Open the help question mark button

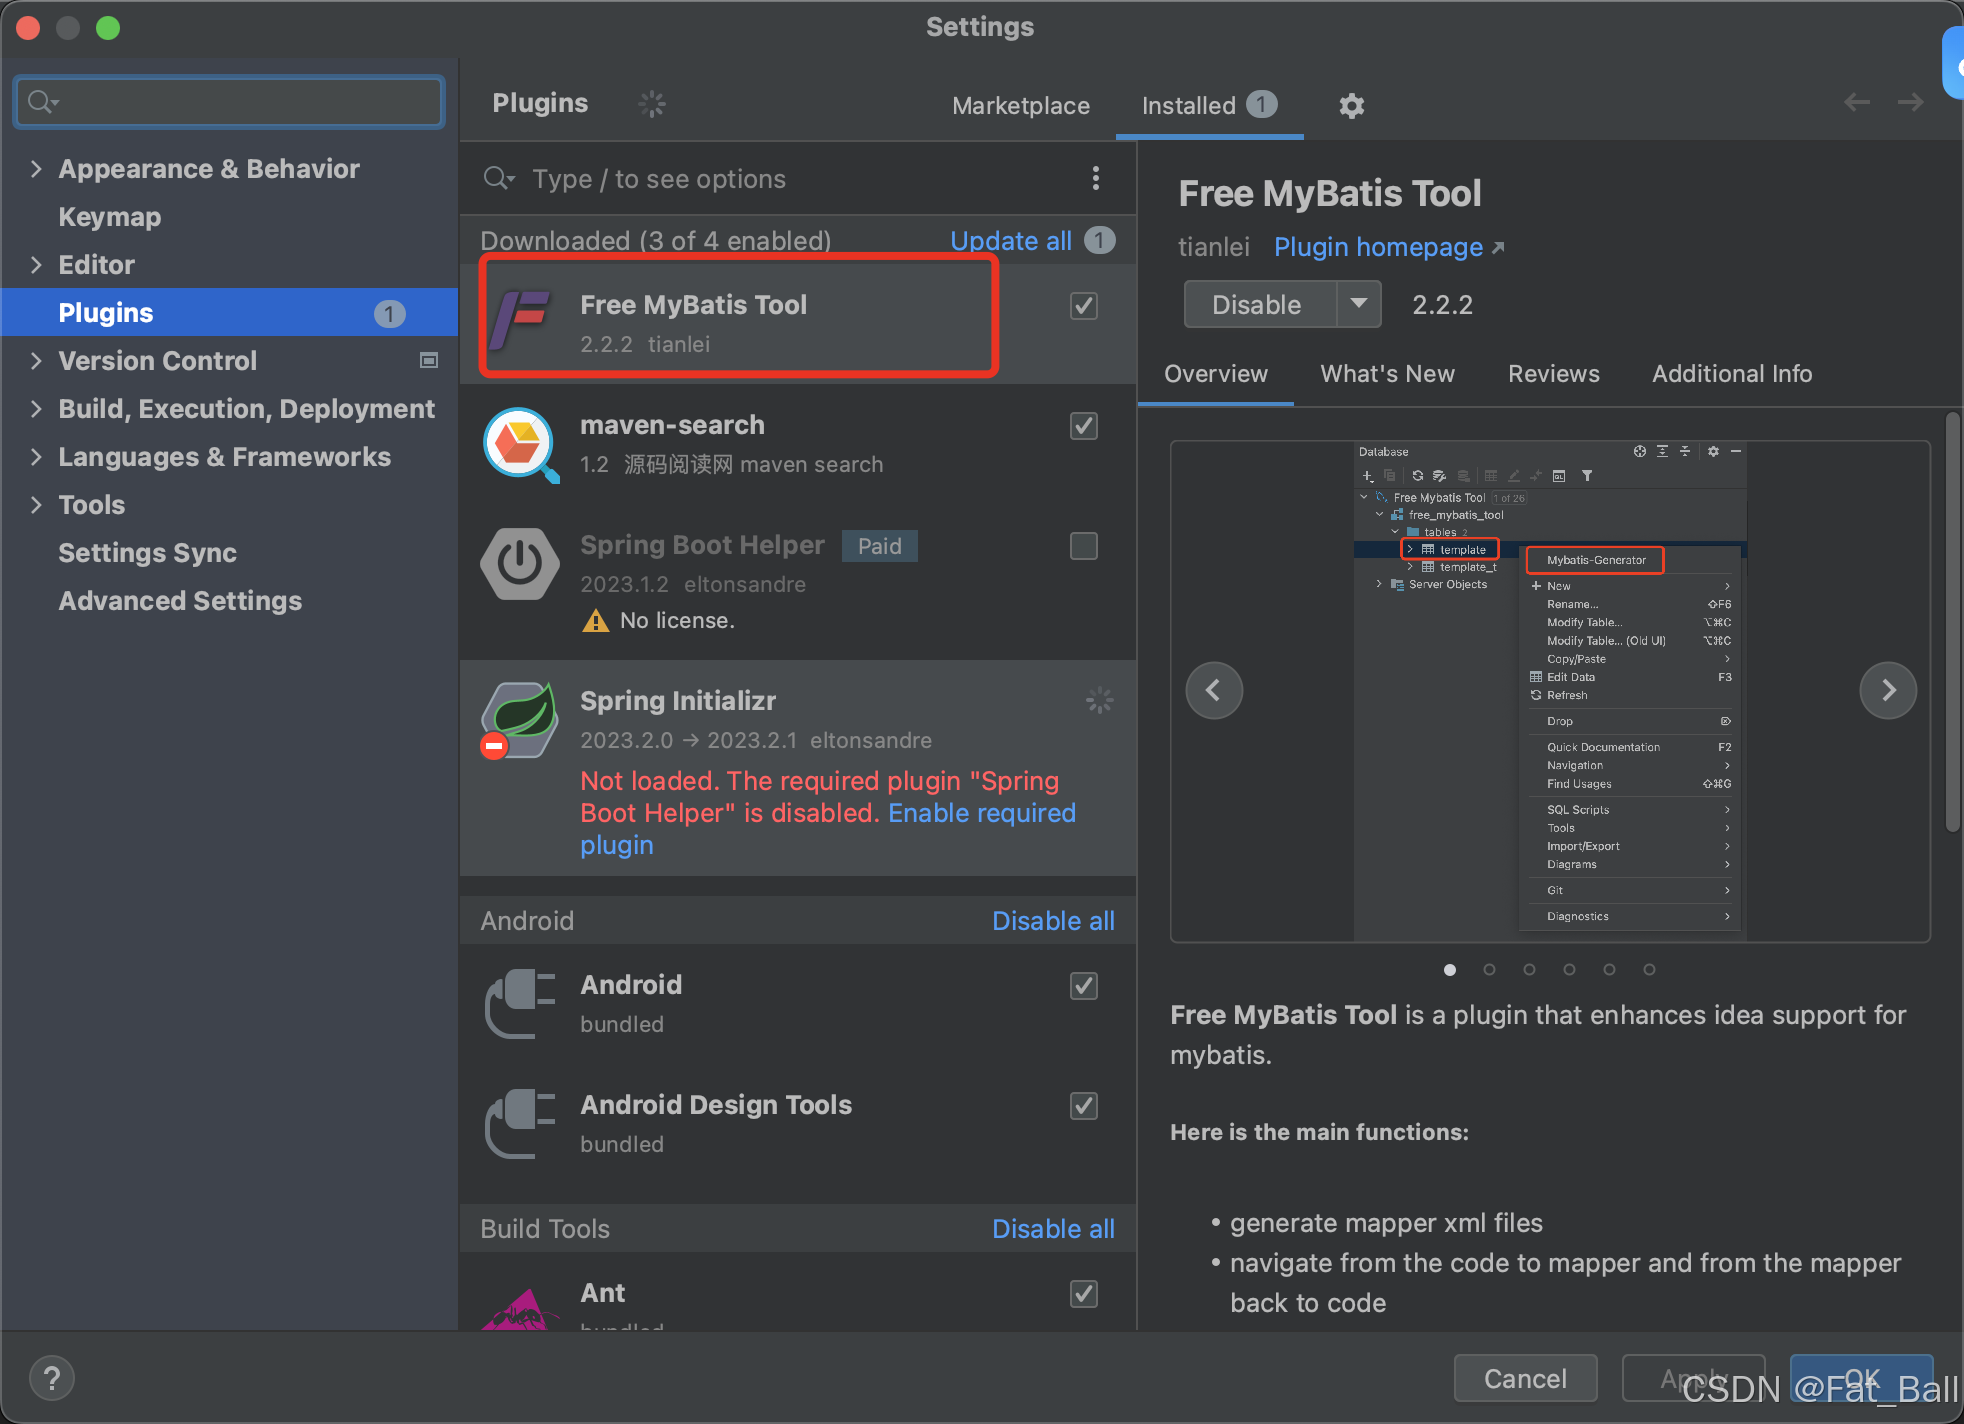(52, 1378)
